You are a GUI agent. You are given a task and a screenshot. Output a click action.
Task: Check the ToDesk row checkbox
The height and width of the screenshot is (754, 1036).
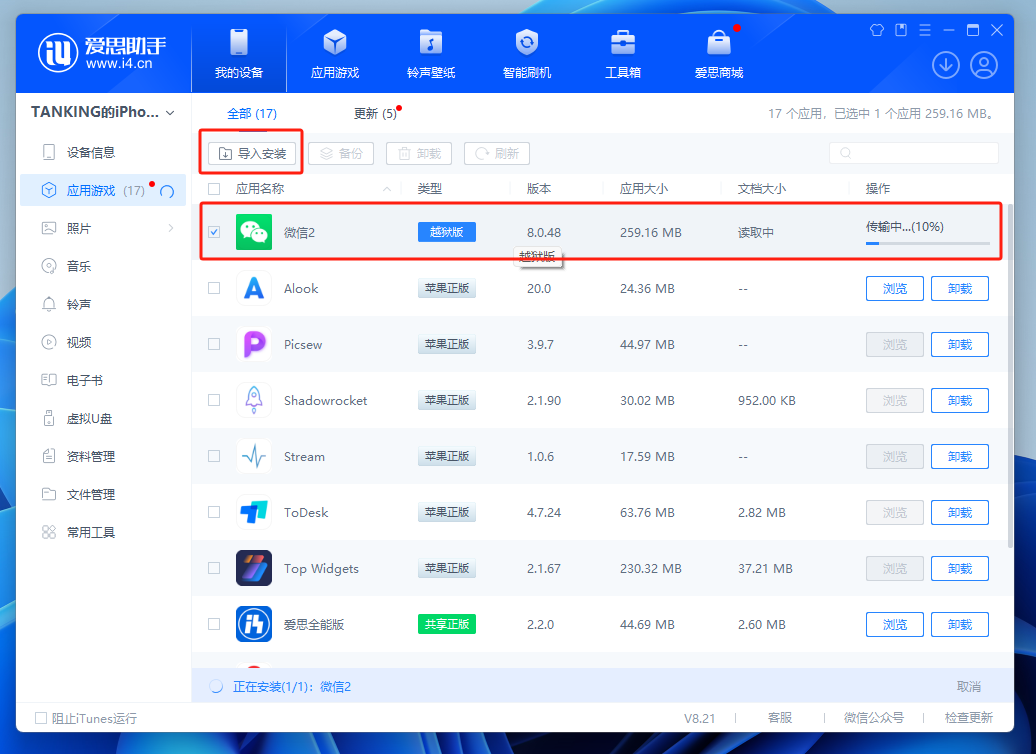[214, 512]
